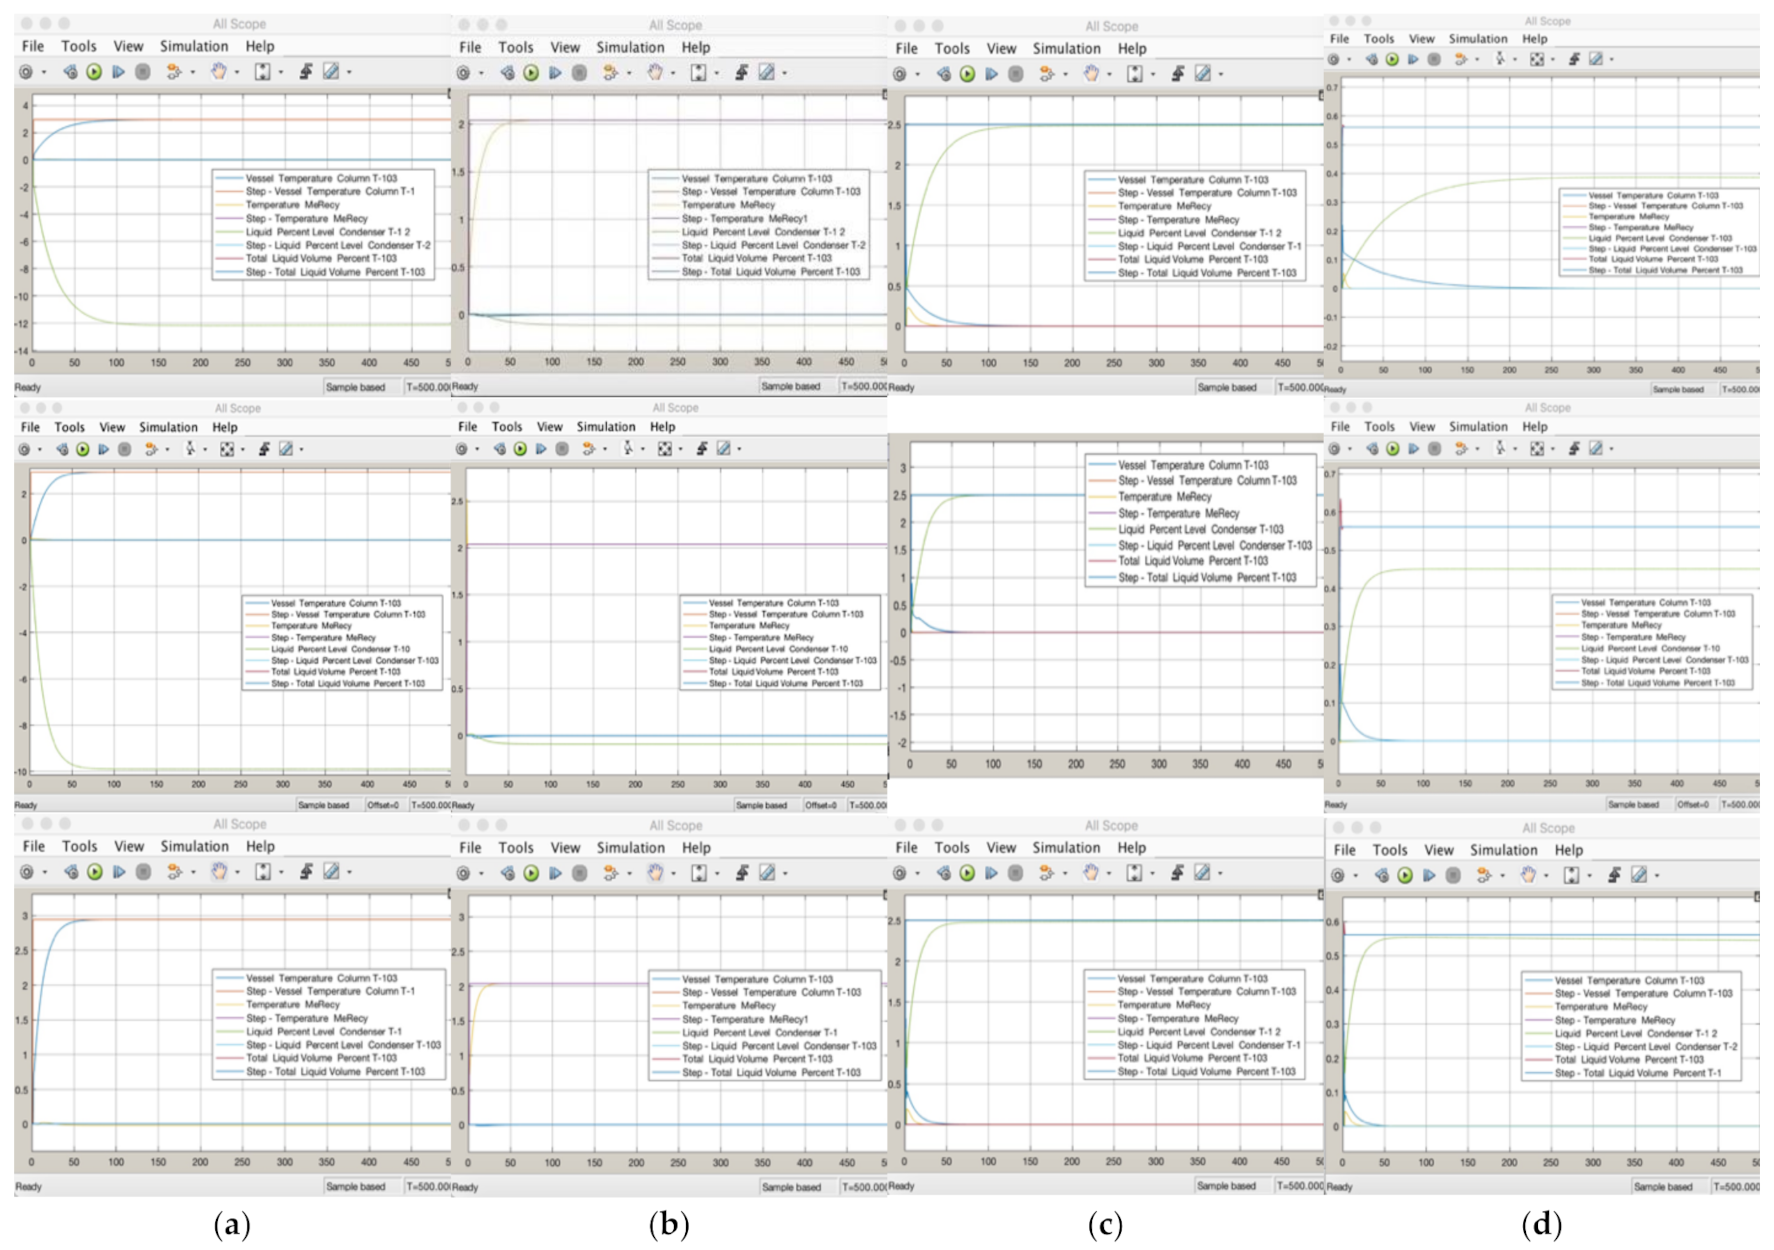Viewport: 1774px width, 1250px height.
Task: Expand Configuration gear dropdown arrow in top-row scope (b)
Action: pos(481,73)
